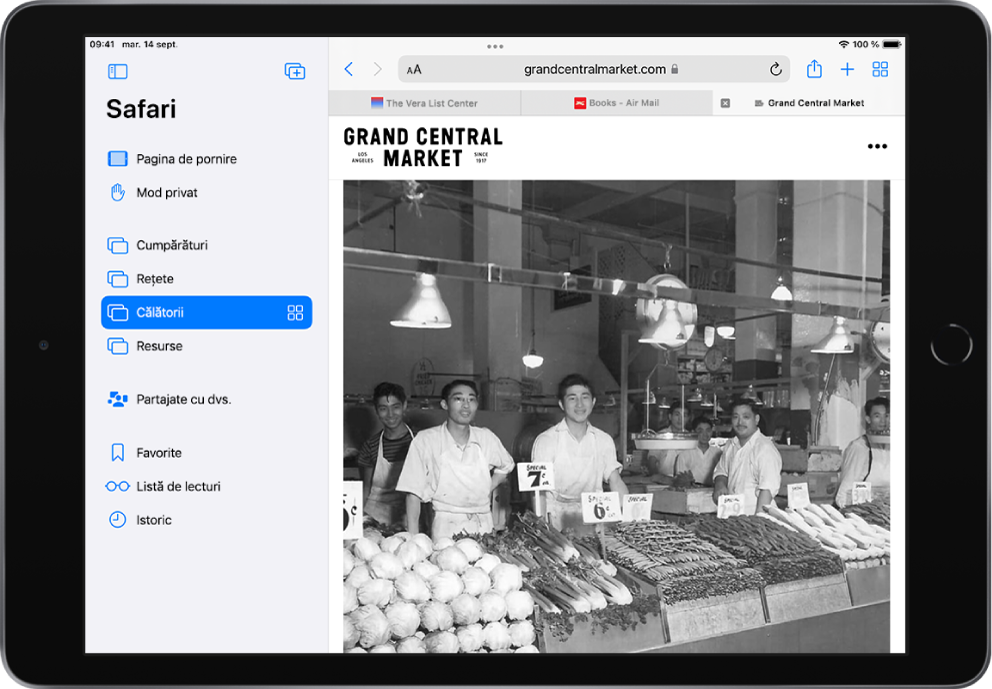Switch to The Vera List Center tab
Image resolution: width=992 pixels, height=689 pixels.
pyautogui.click(x=425, y=103)
